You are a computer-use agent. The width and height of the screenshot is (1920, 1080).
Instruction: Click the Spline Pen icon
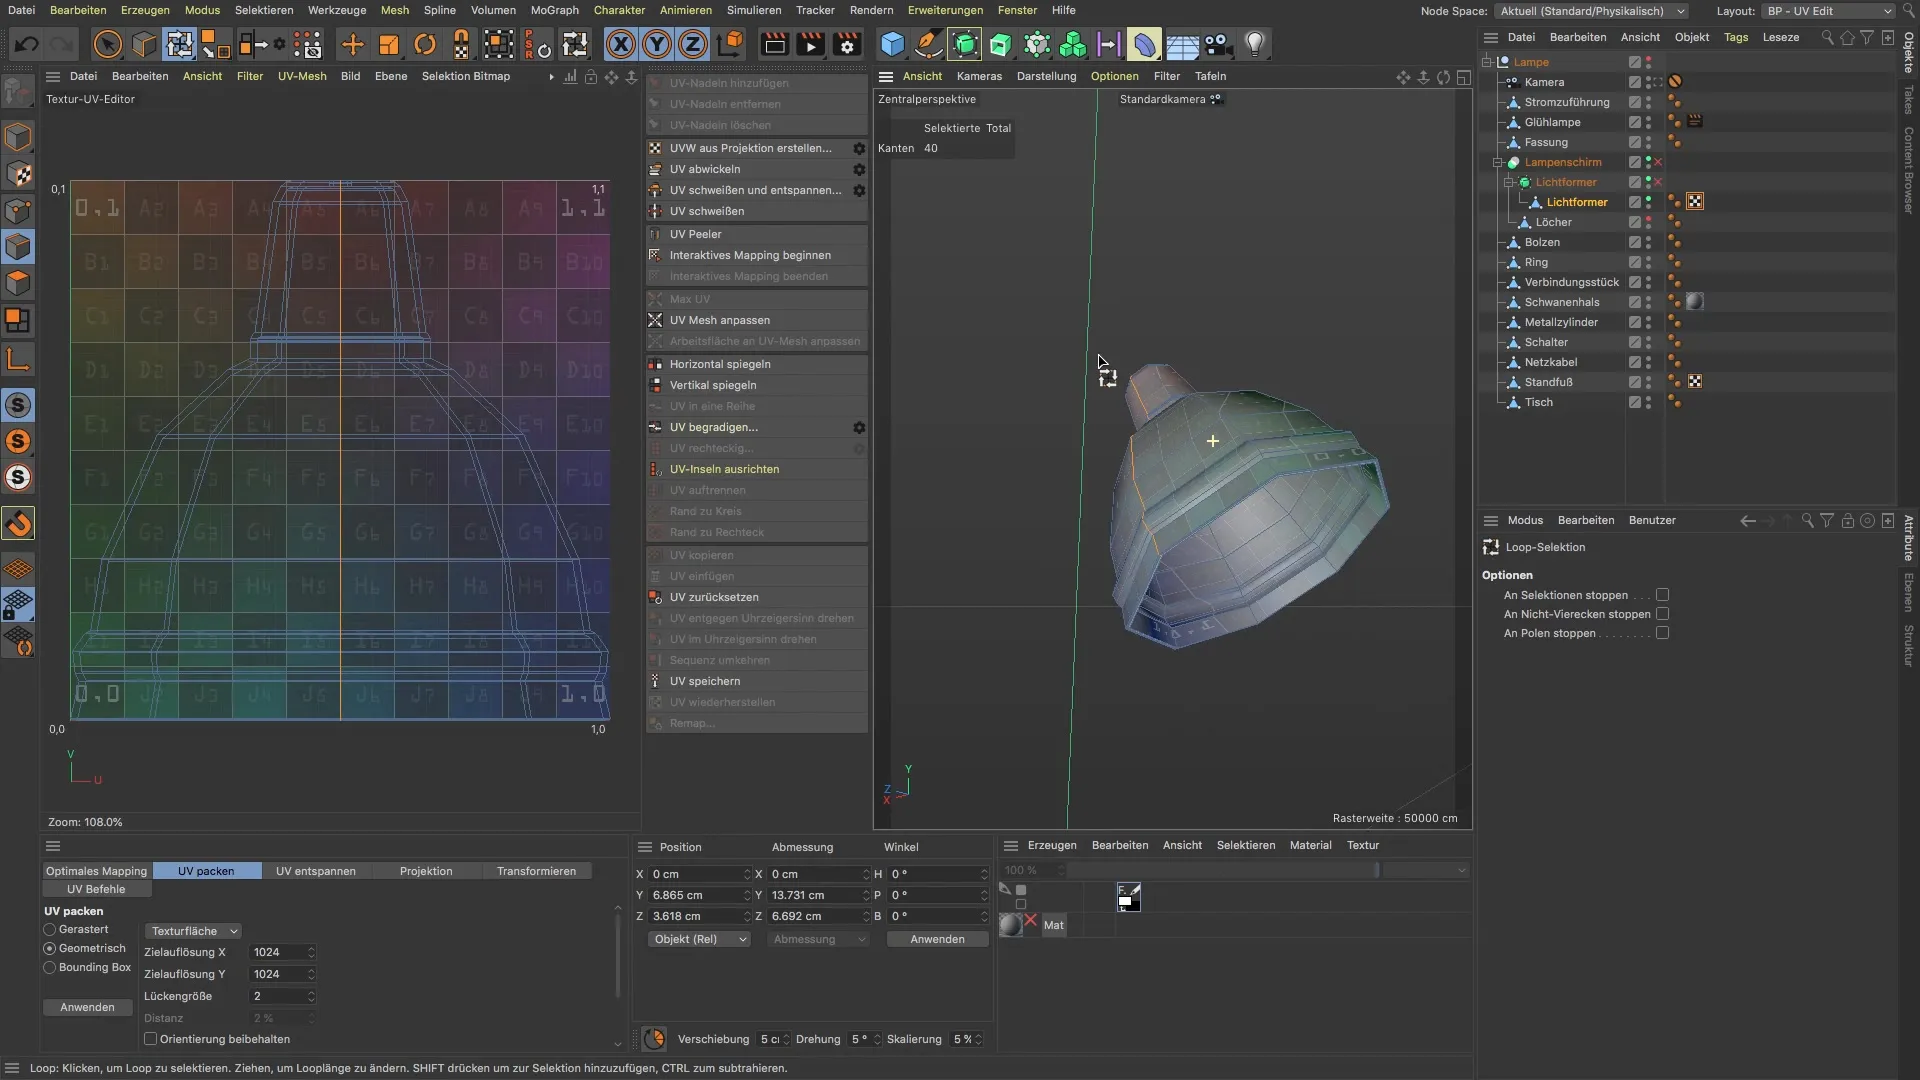pos(928,44)
